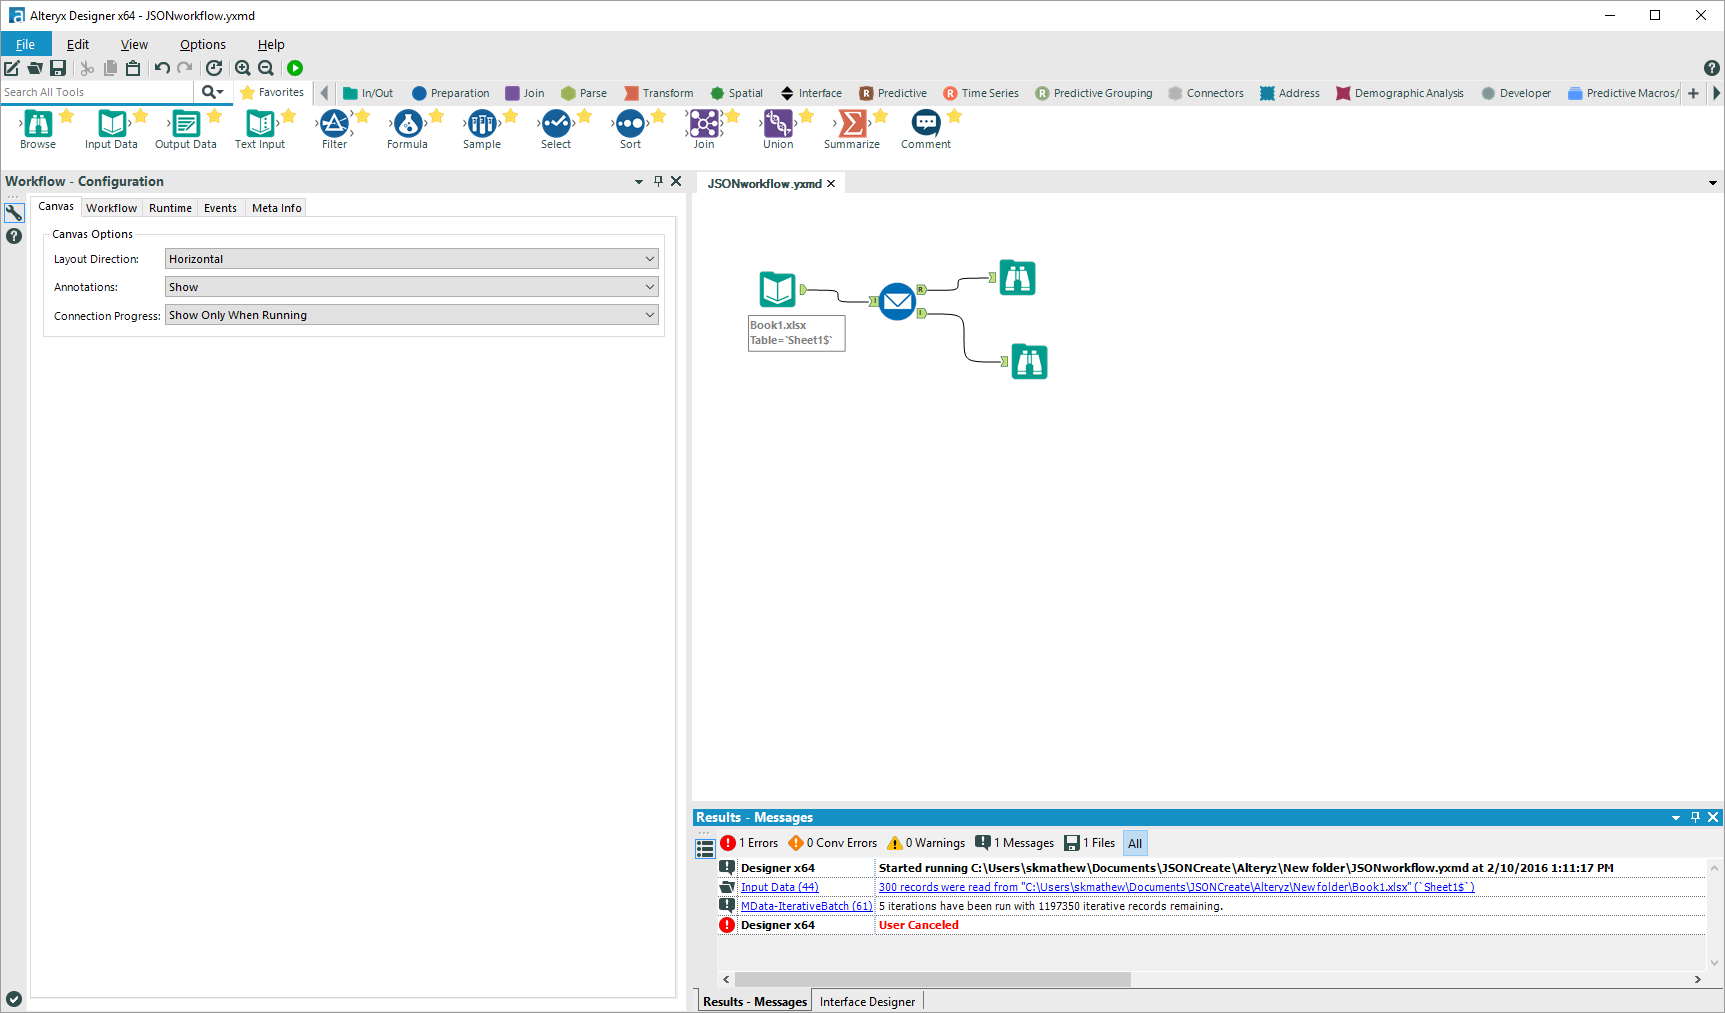
Task: Toggle the favorite star on Browse tool
Action: tap(67, 116)
